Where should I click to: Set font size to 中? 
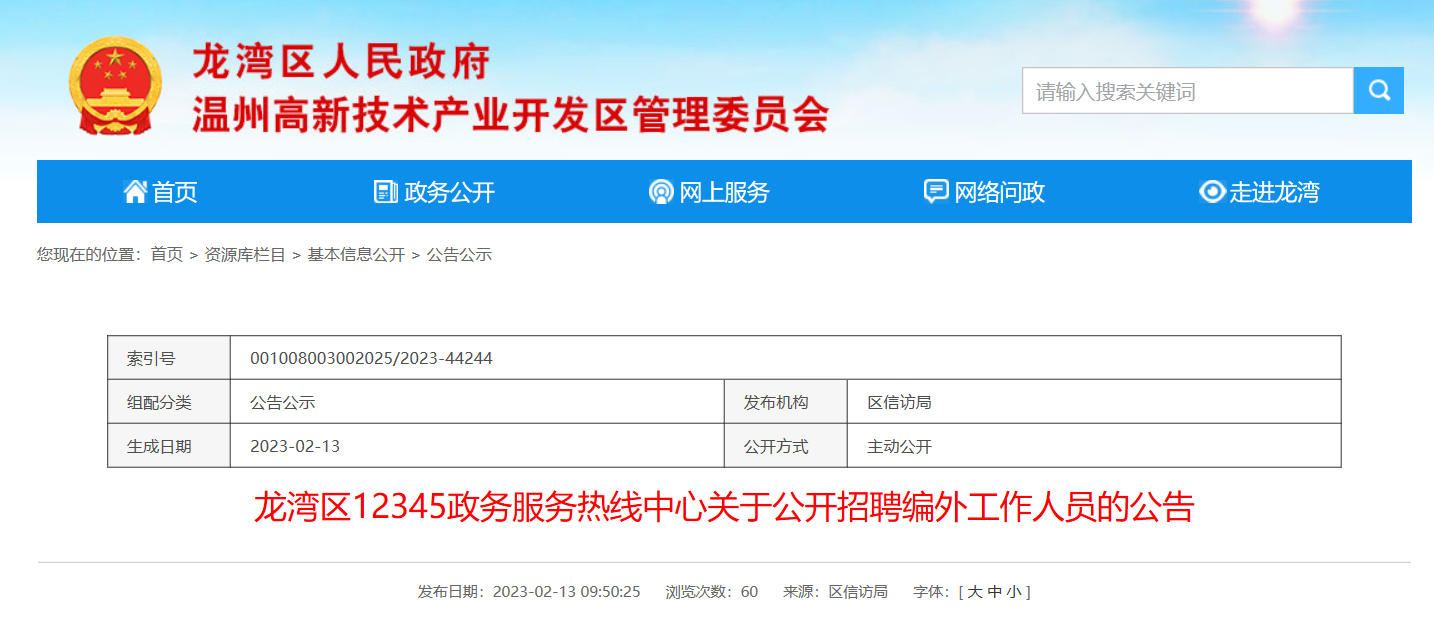pyautogui.click(x=994, y=592)
